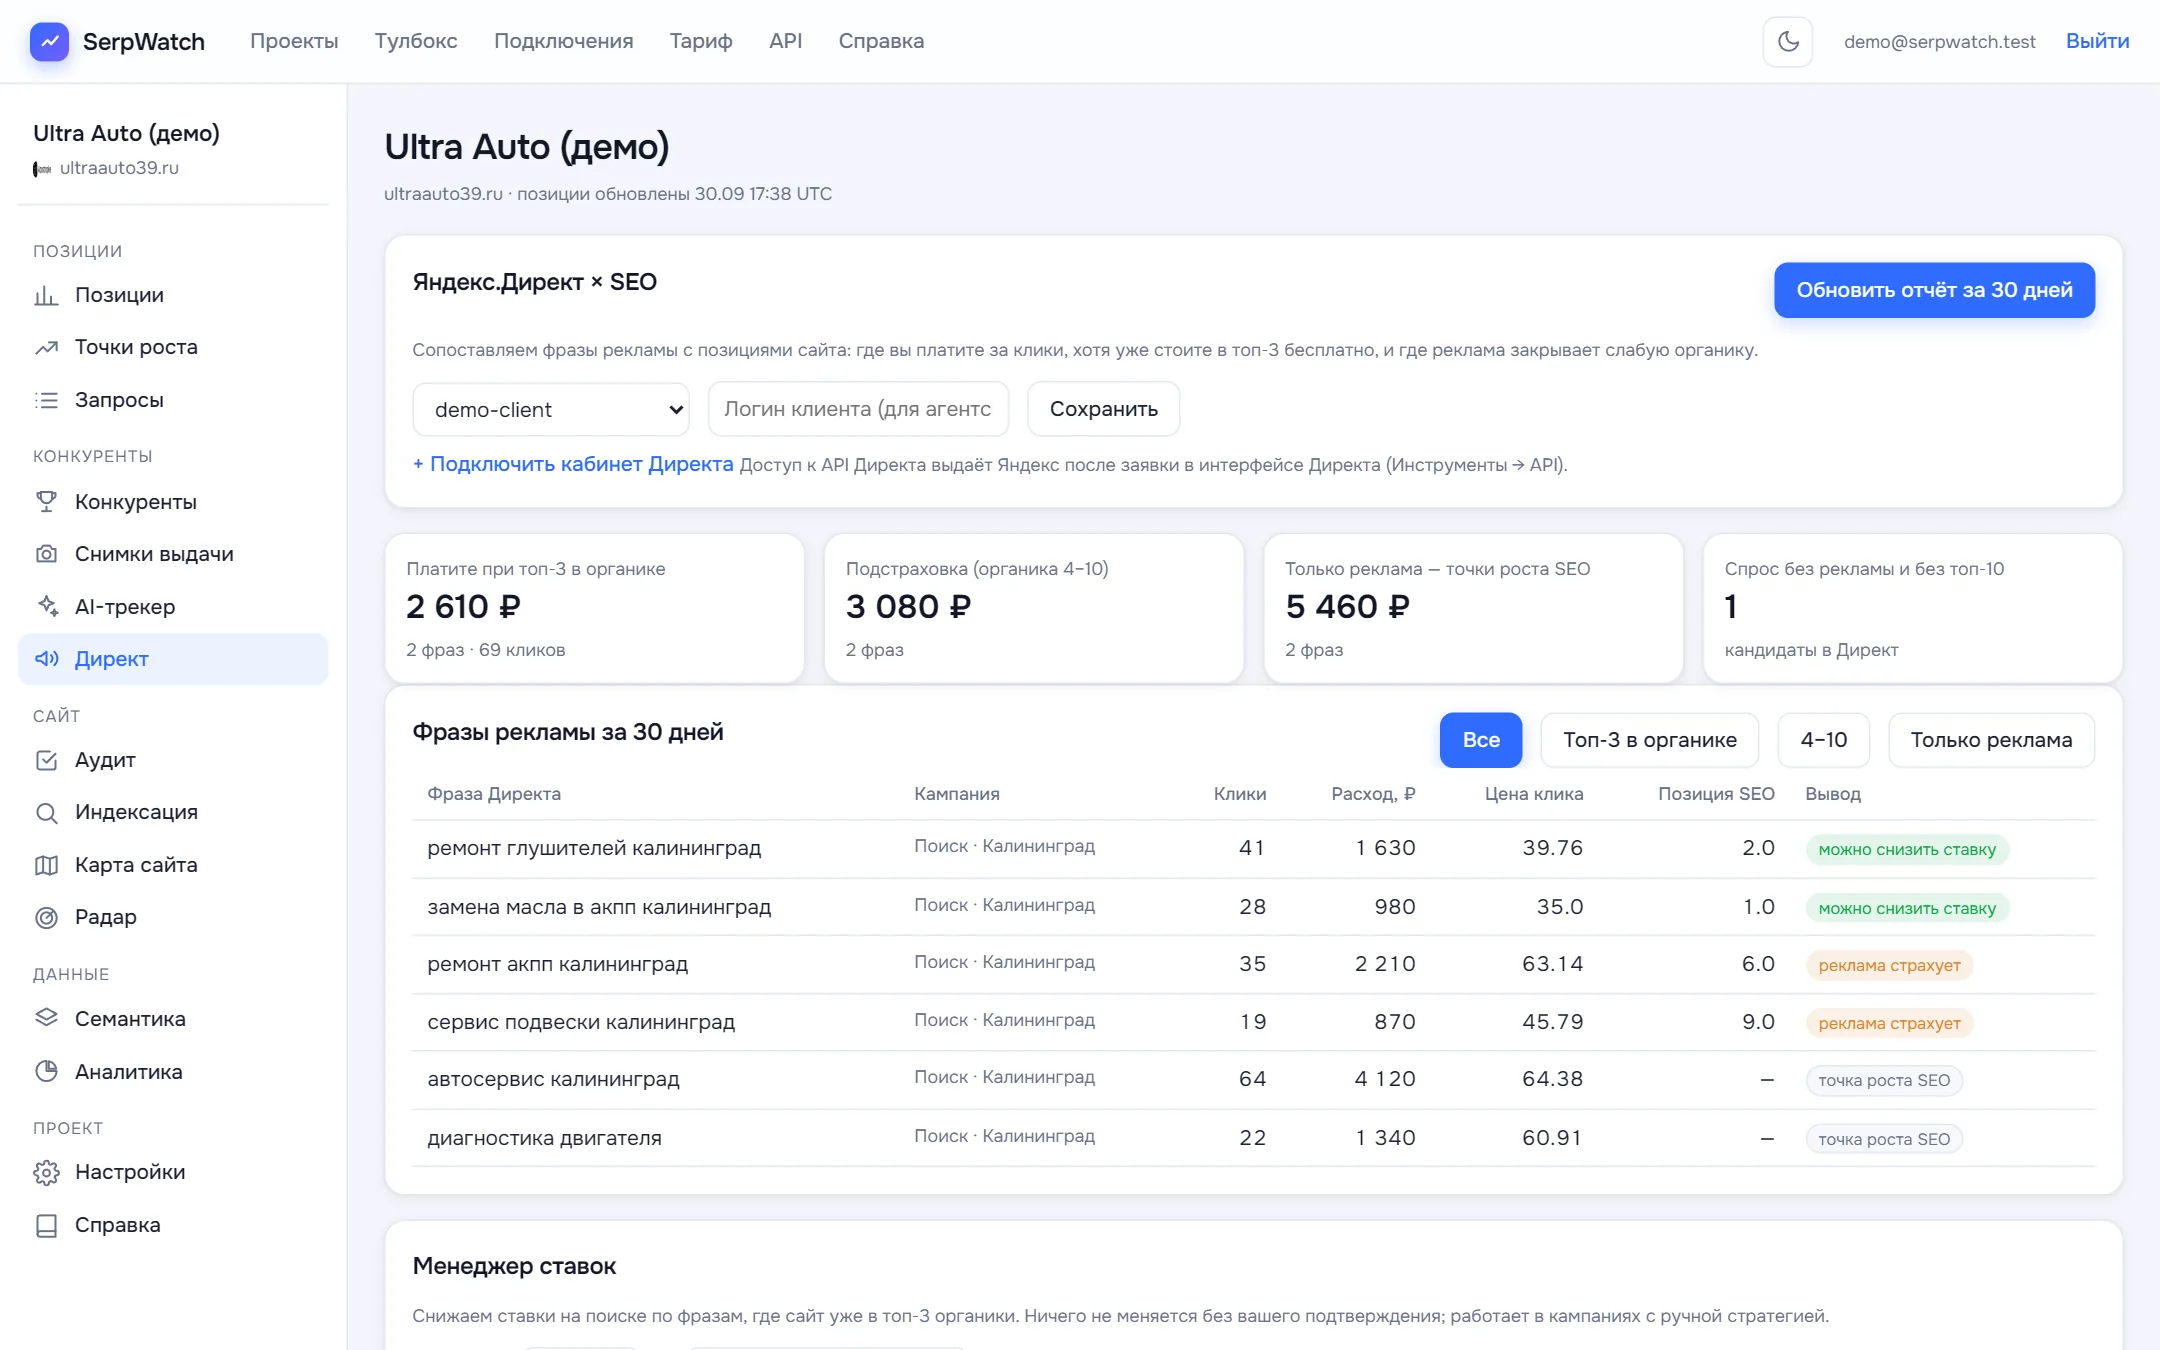Image resolution: width=2160 pixels, height=1350 pixels.
Task: Click the Справка book icon in sidebar
Action: 46,1225
